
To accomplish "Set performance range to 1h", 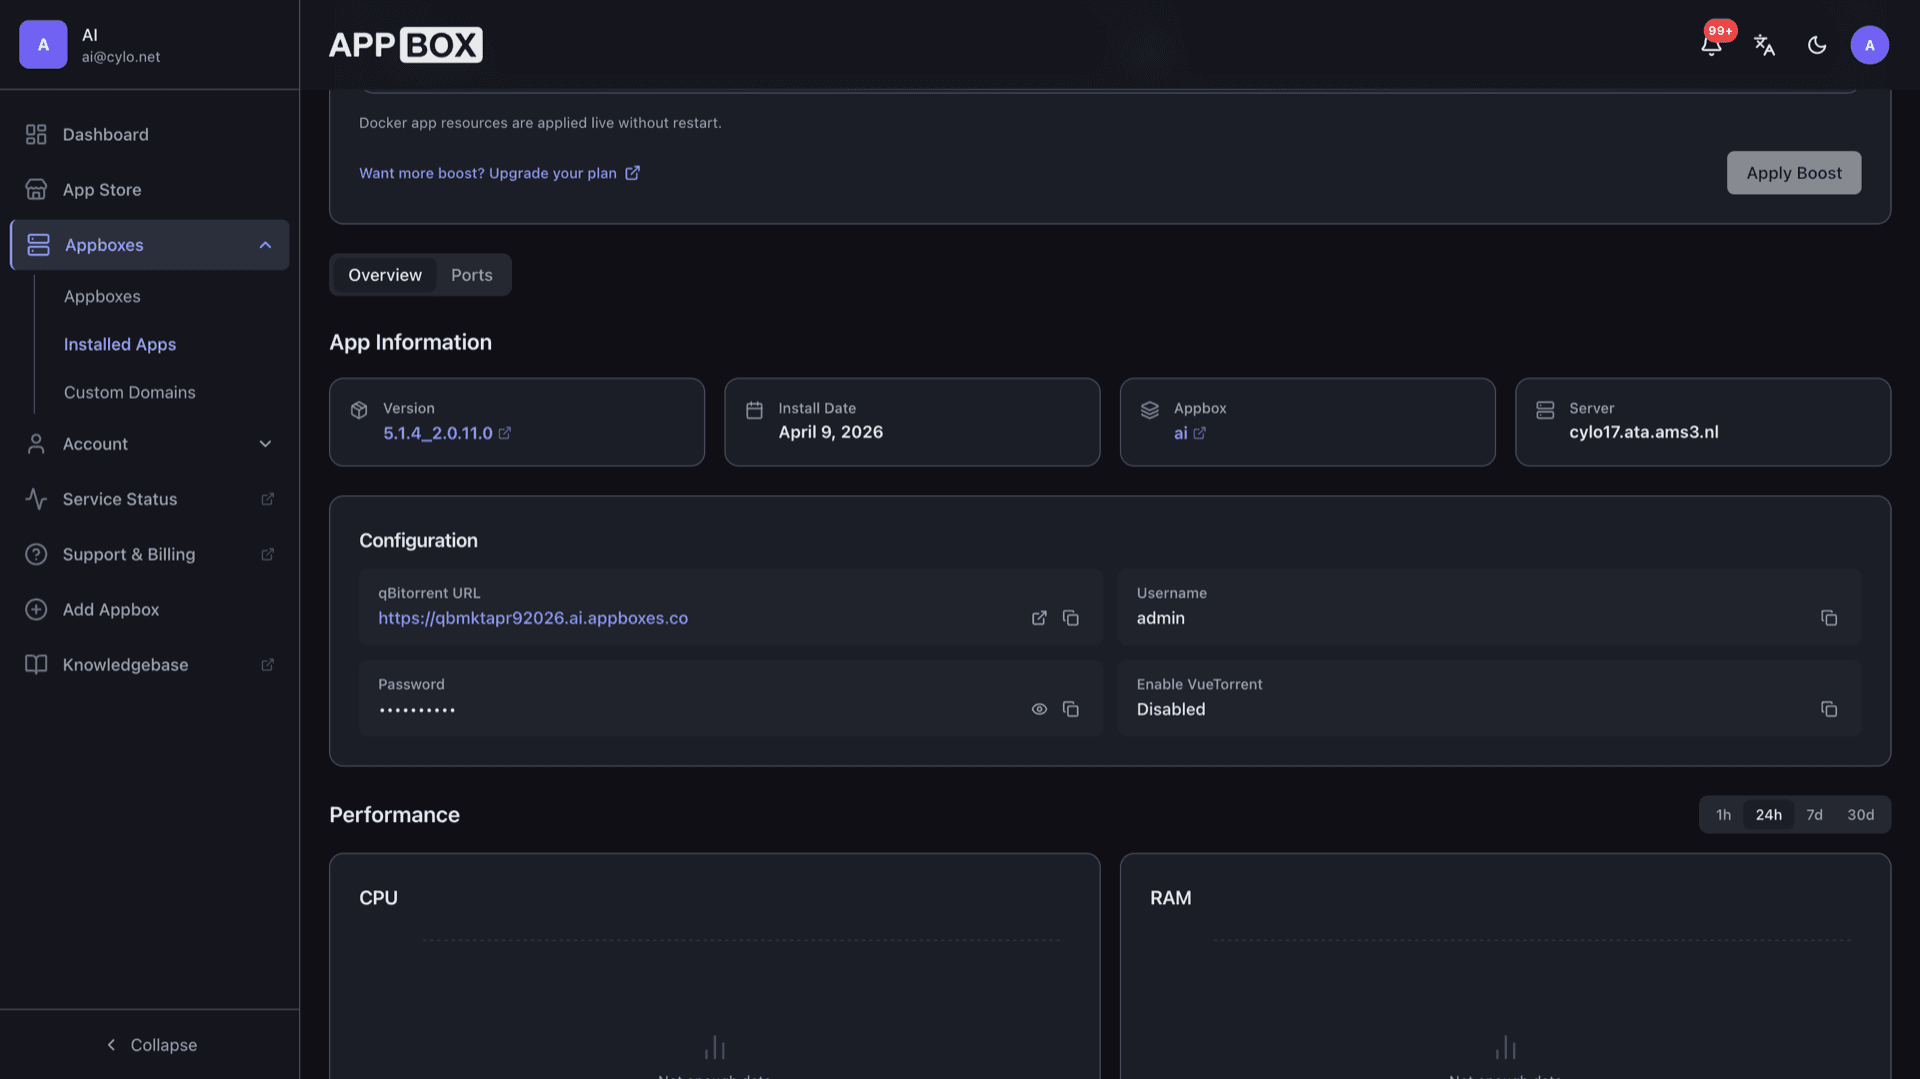I will tap(1723, 815).
